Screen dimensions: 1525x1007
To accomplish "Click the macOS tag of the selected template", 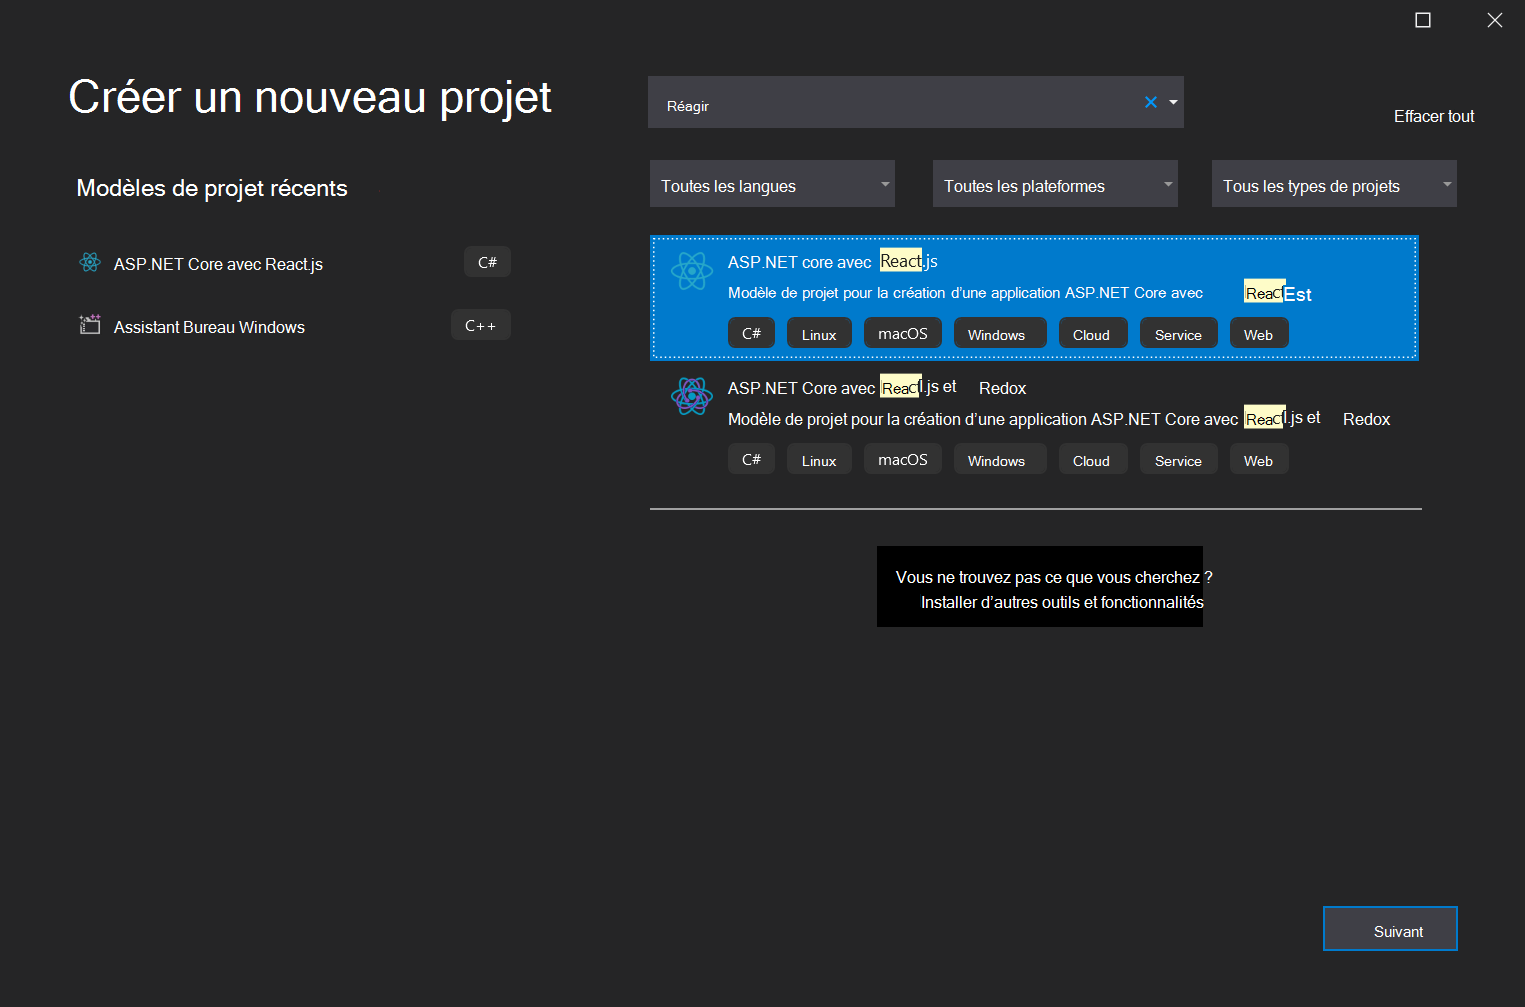I will (x=902, y=332).
